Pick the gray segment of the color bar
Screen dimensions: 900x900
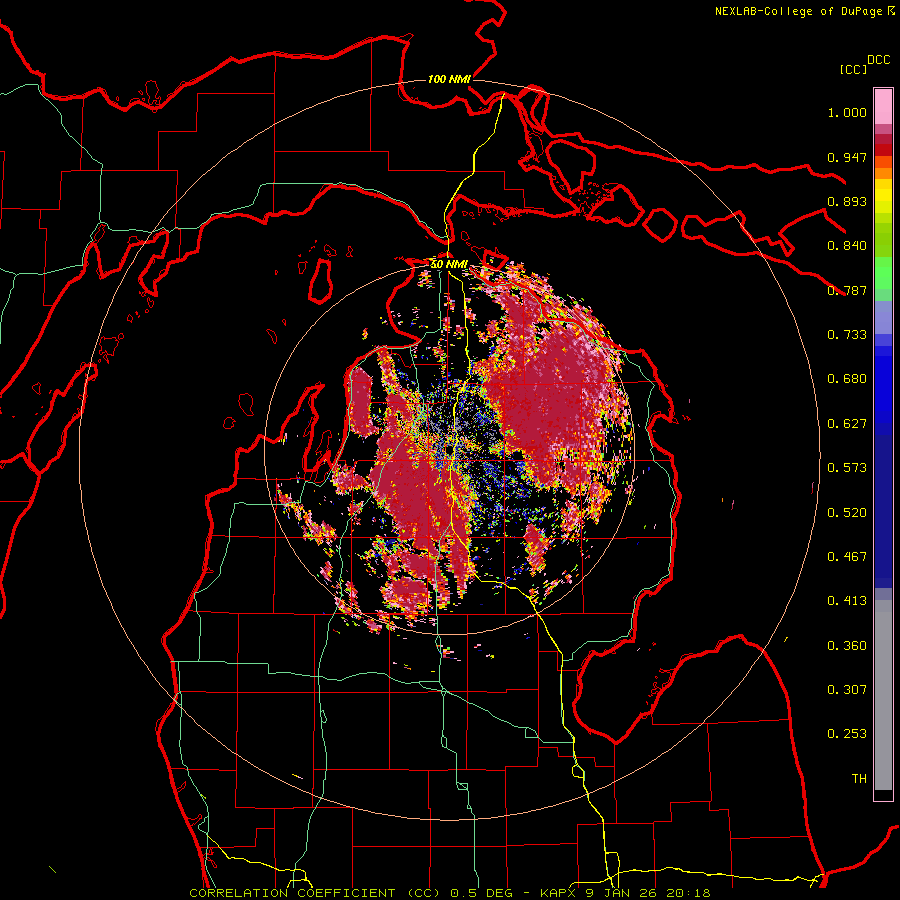pos(883,695)
